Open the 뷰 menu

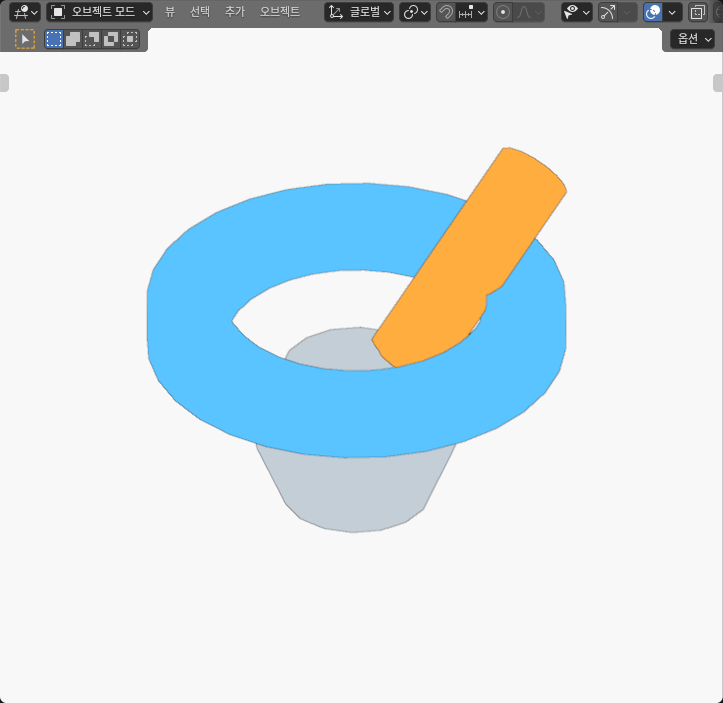tap(170, 12)
